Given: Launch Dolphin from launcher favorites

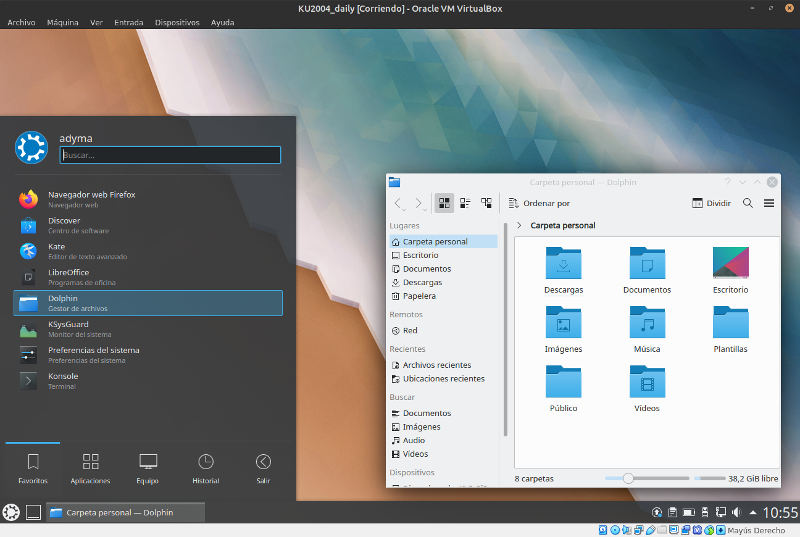Looking at the screenshot, I should [x=148, y=303].
